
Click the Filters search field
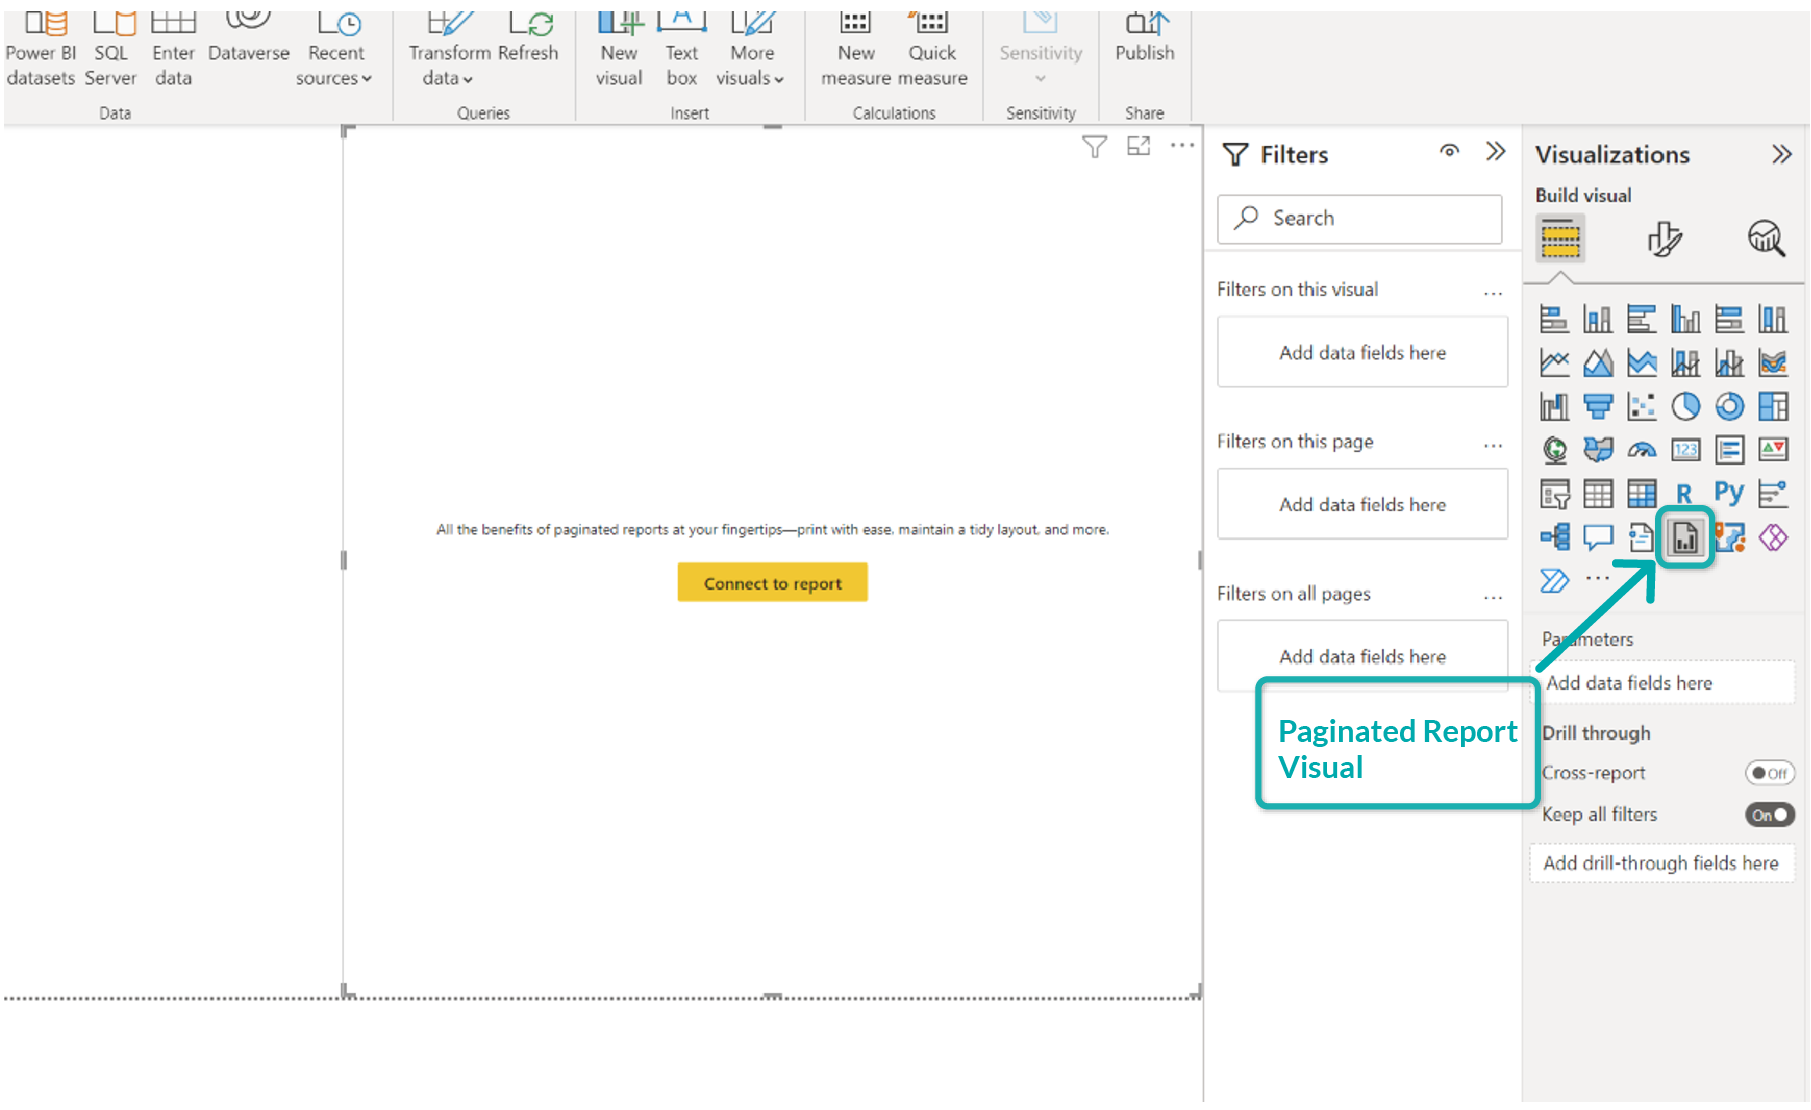(x=1360, y=219)
